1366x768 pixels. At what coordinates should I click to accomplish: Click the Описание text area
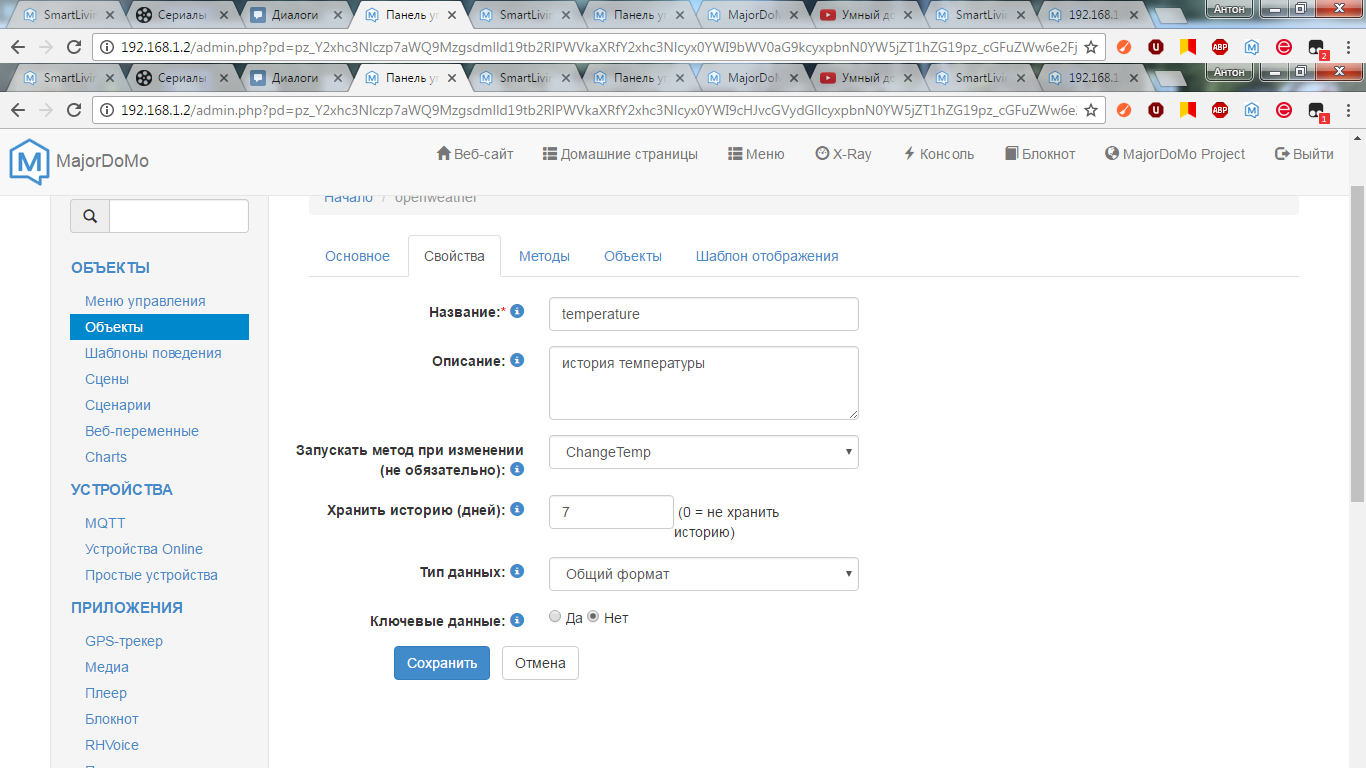[x=704, y=383]
